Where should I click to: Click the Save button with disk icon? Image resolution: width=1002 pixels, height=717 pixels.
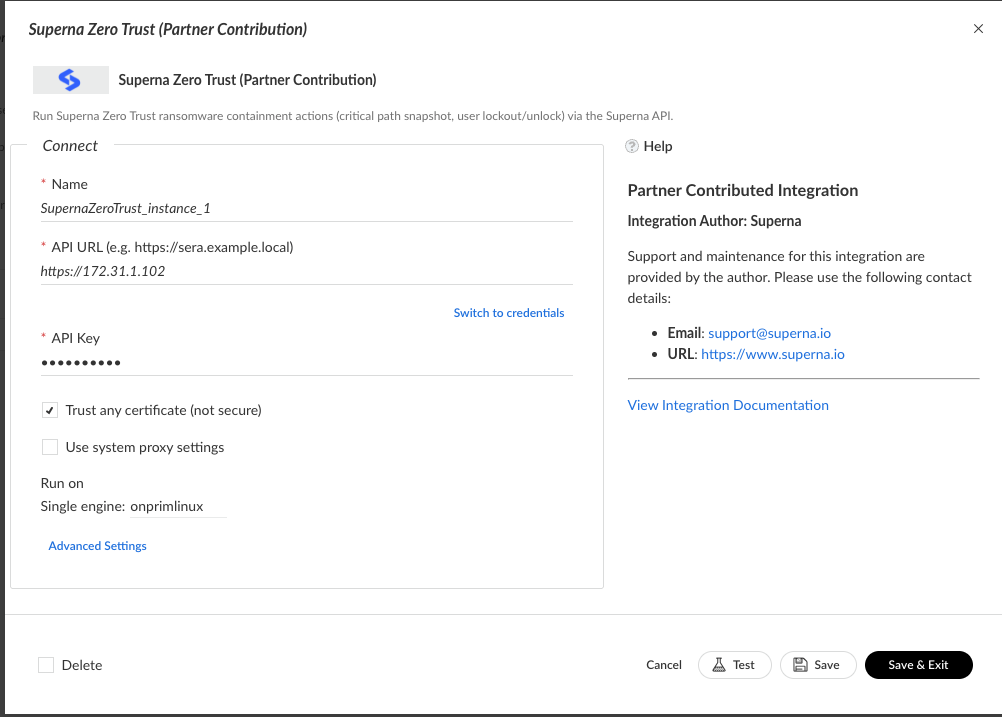(x=817, y=665)
